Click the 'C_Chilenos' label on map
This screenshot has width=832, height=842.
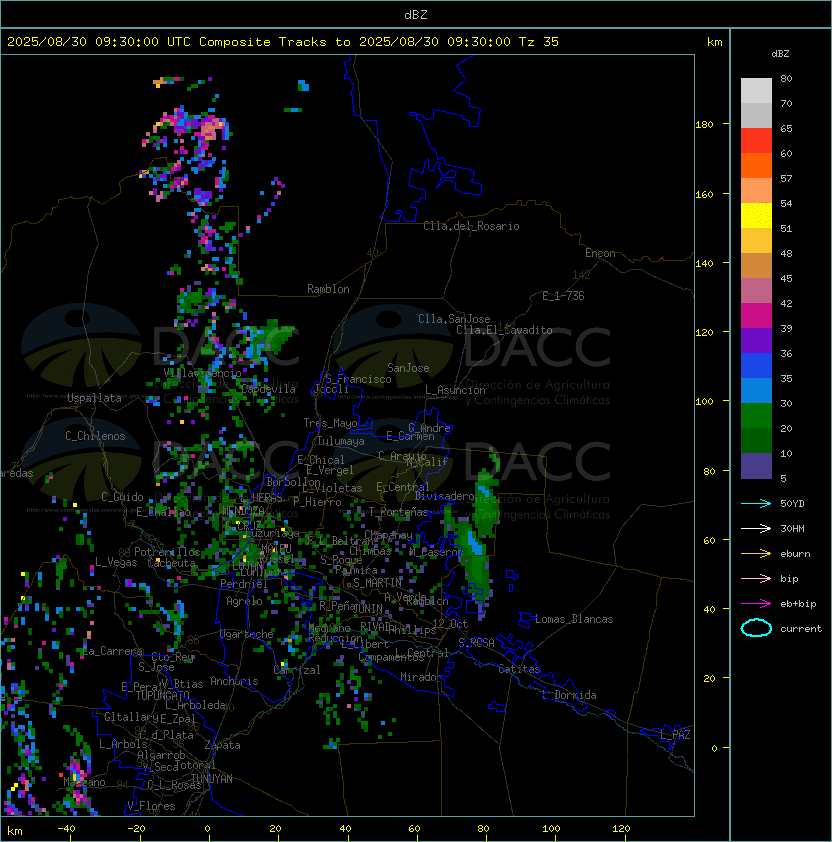95,436
